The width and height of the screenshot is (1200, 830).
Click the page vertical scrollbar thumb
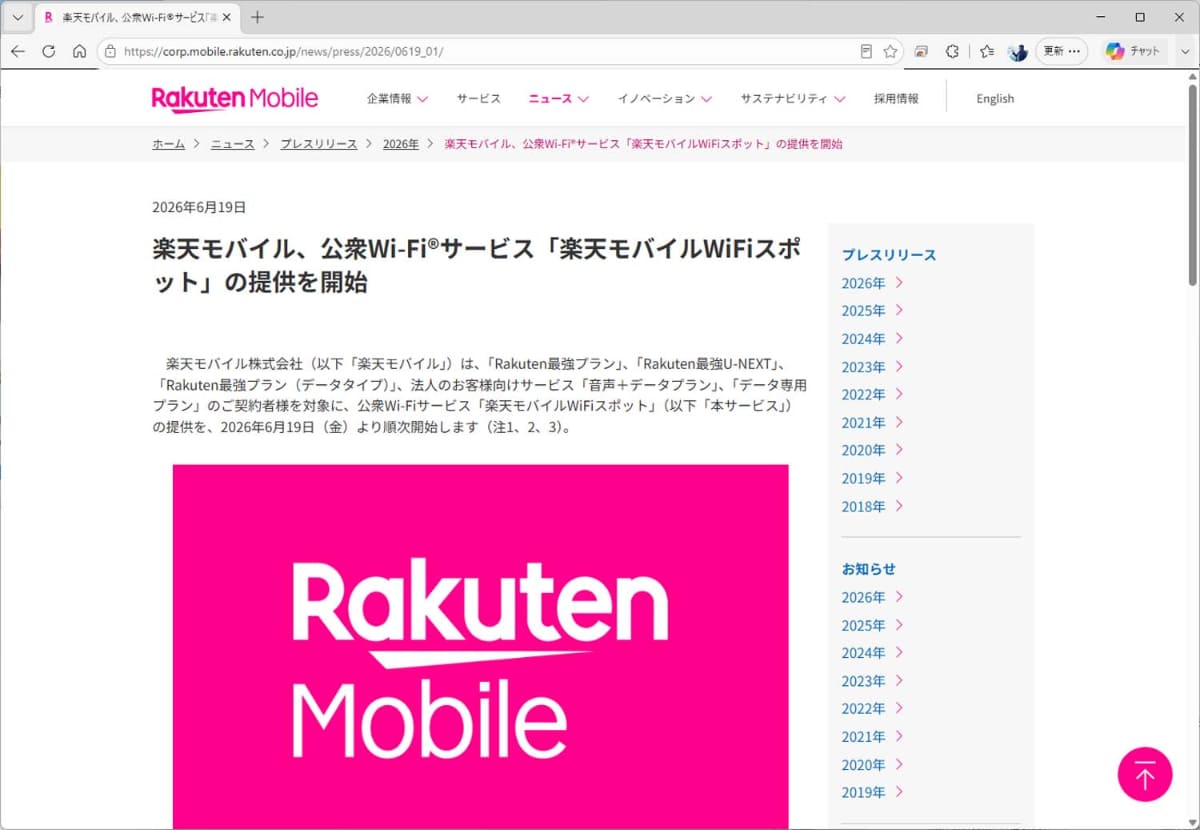(1192, 185)
